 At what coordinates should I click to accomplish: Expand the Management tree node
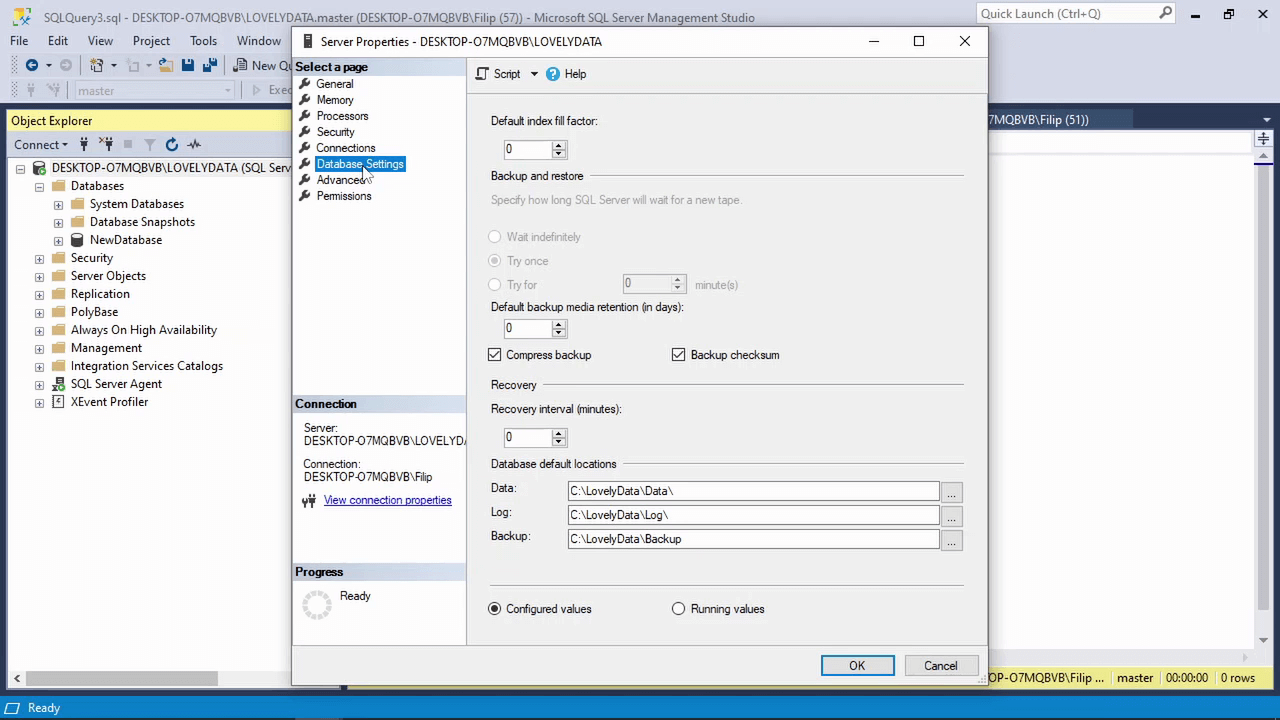(x=39, y=349)
